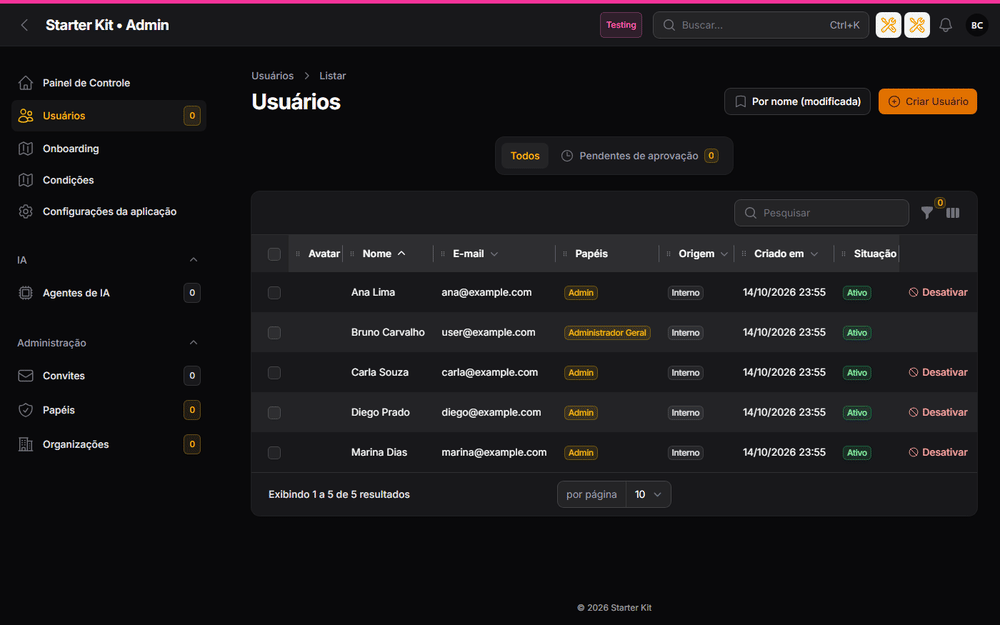Open the per page 10 dropdown
The height and width of the screenshot is (625, 1000).
click(648, 494)
